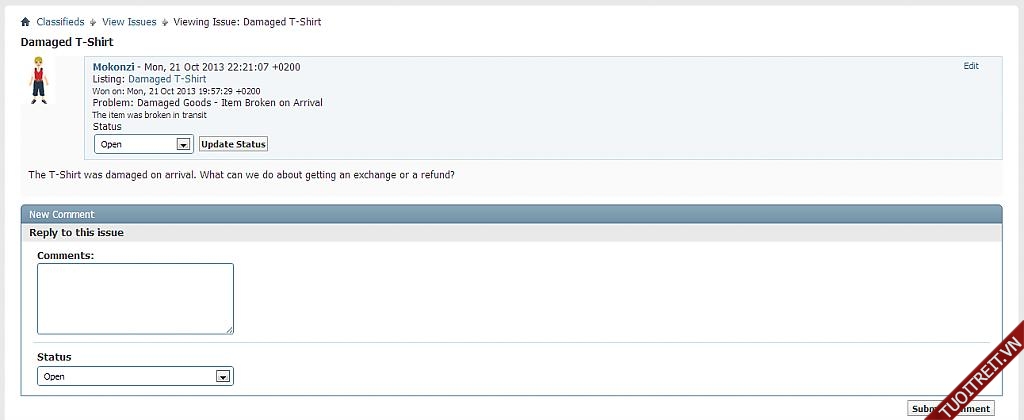Click the Damaged T-Shirt page heading
The width and height of the screenshot is (1024, 420).
coord(67,42)
